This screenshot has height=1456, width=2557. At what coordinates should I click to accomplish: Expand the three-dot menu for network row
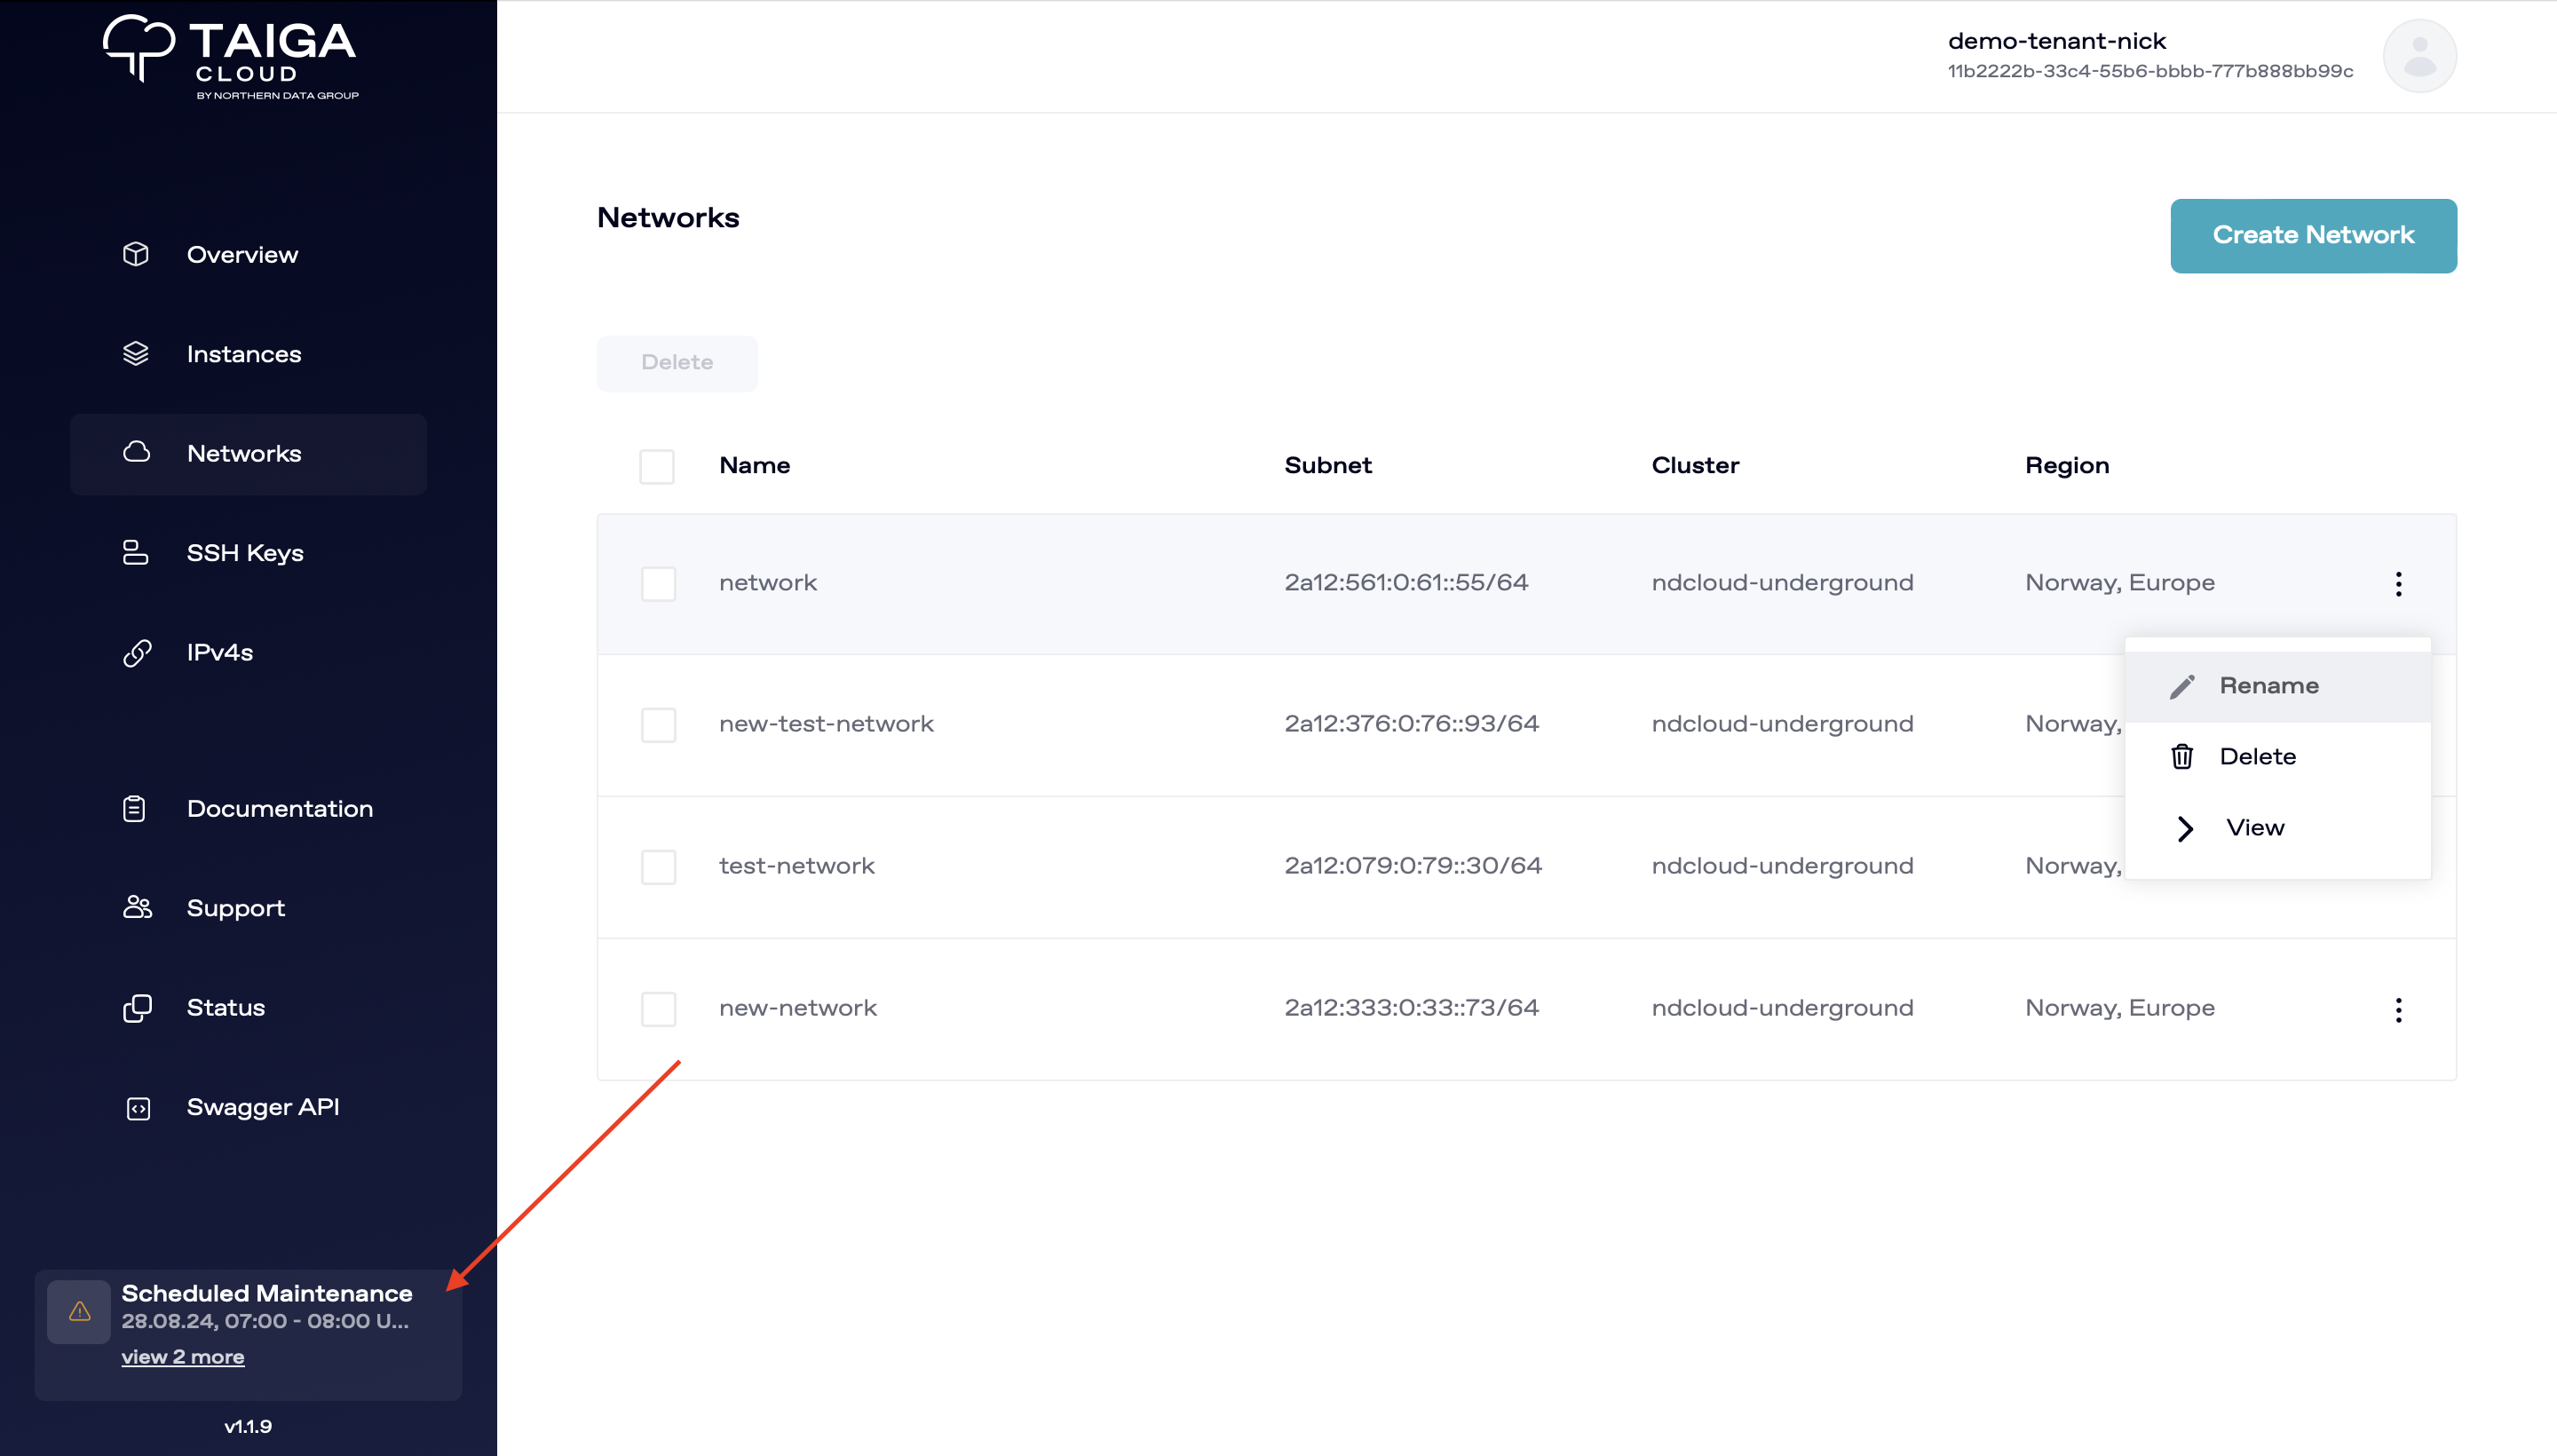(2397, 583)
